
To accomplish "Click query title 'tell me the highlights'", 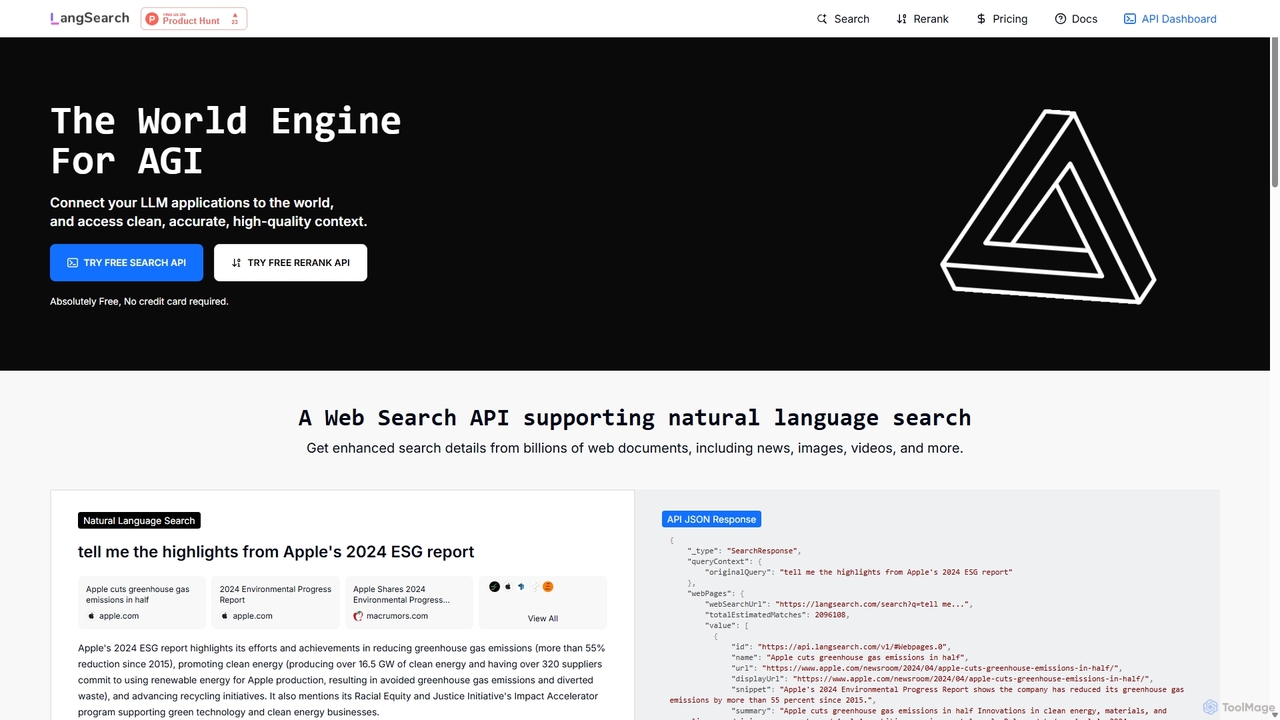I will click(276, 552).
